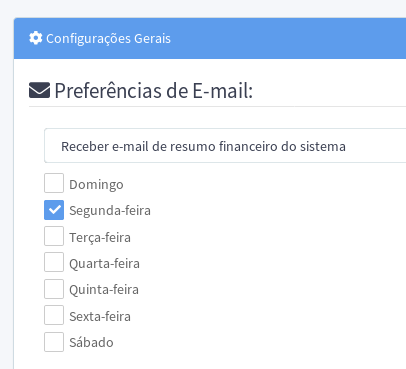Select the Sexta-feira checkbox

point(54,315)
